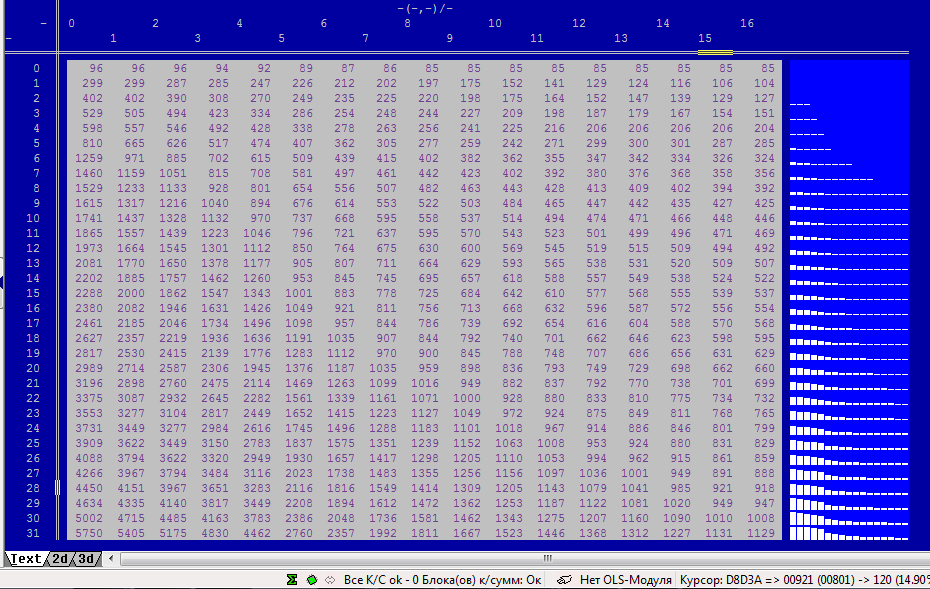Click the bar graph preview for row 31

tap(849, 533)
